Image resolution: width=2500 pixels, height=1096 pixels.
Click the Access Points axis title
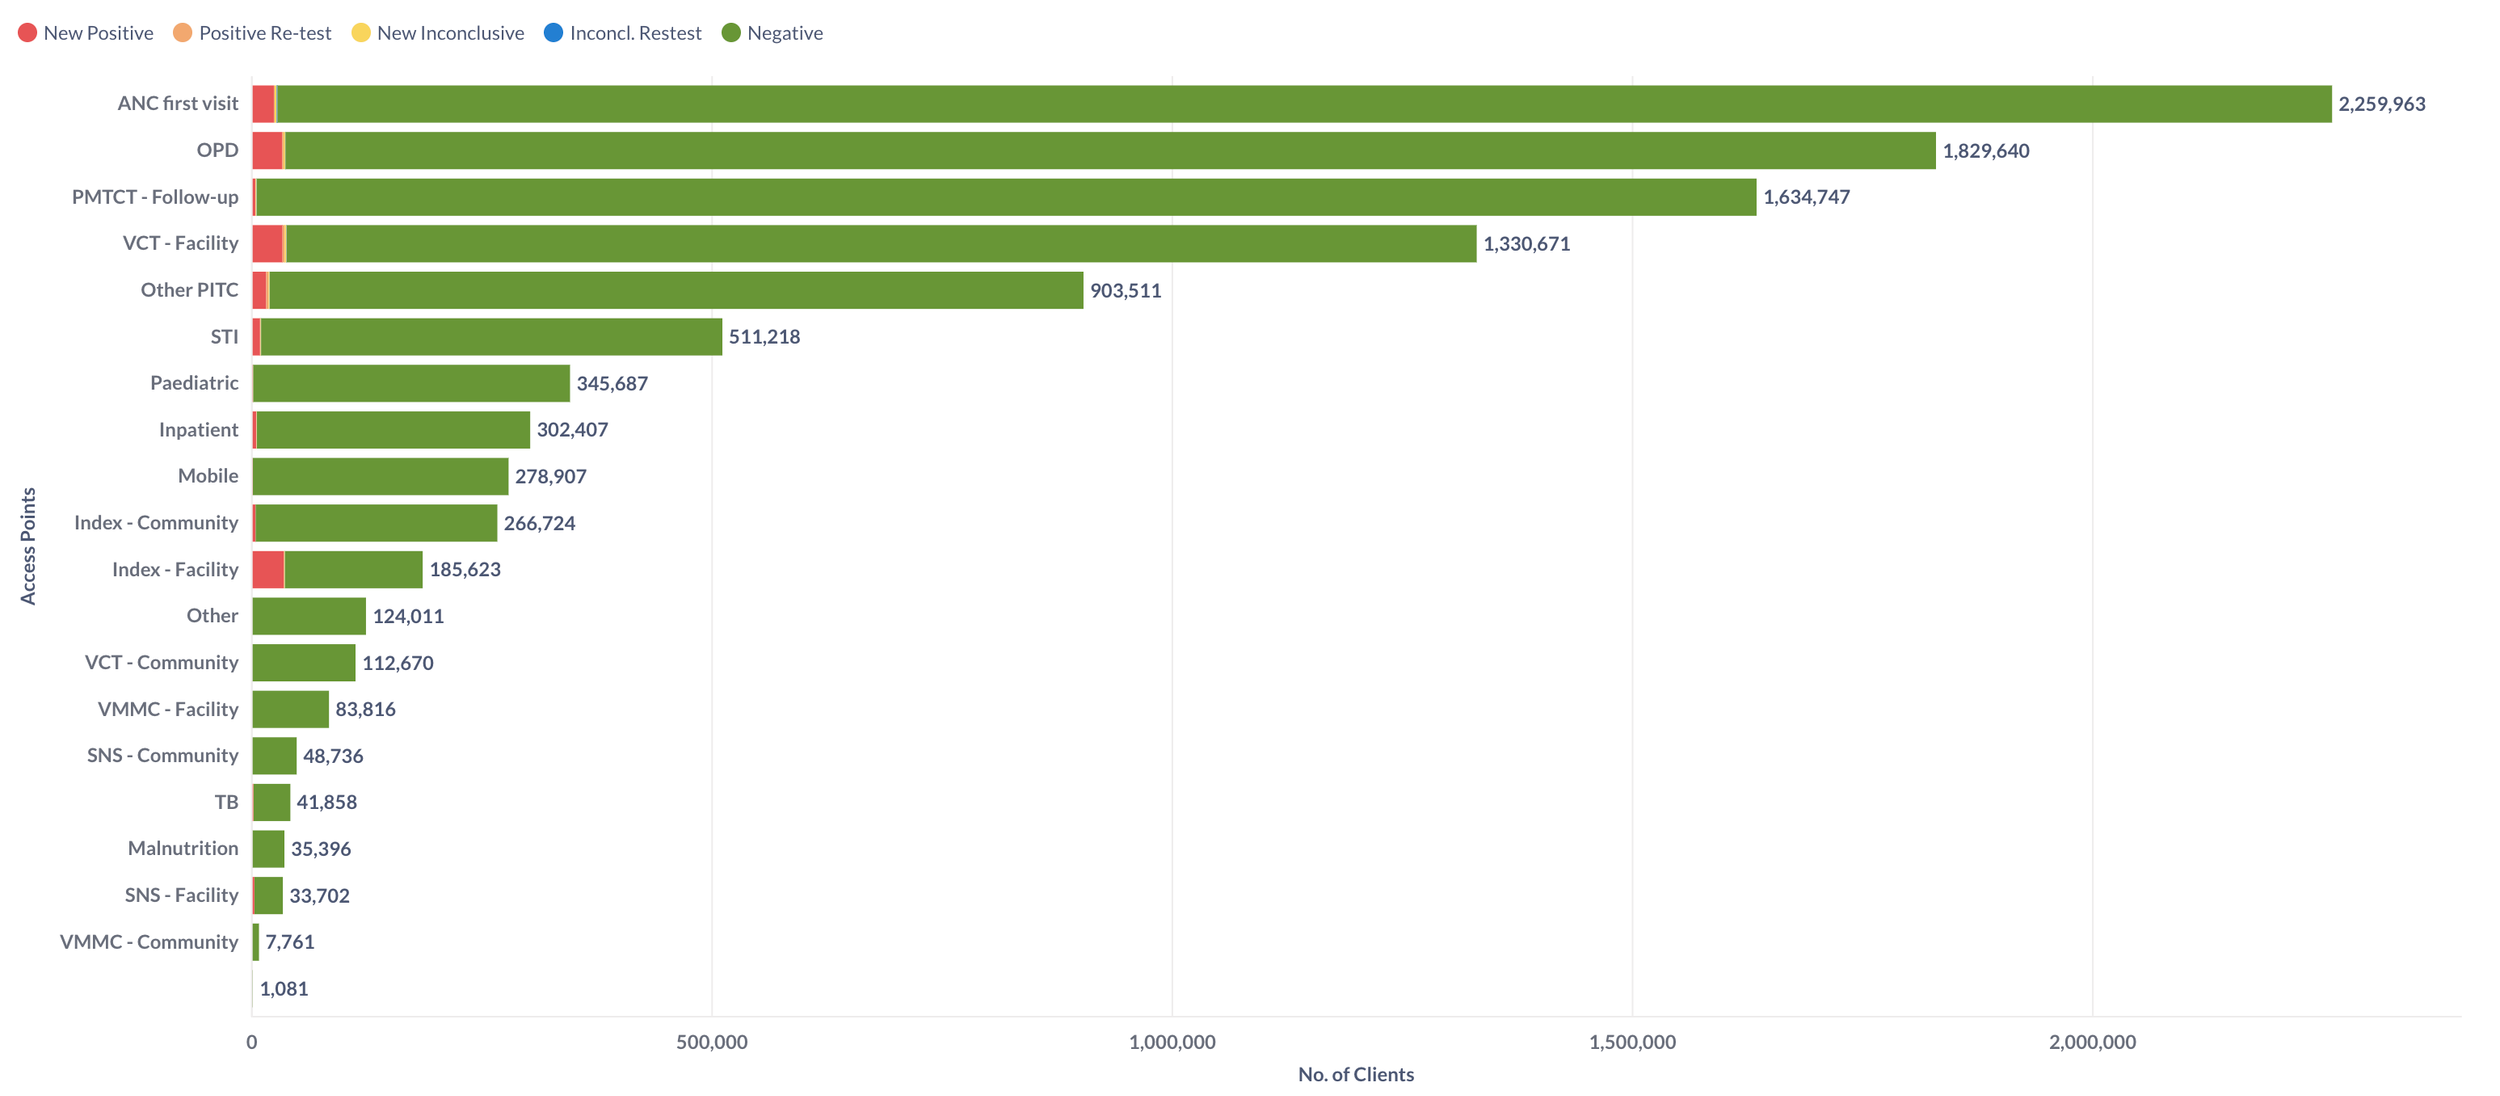point(28,546)
